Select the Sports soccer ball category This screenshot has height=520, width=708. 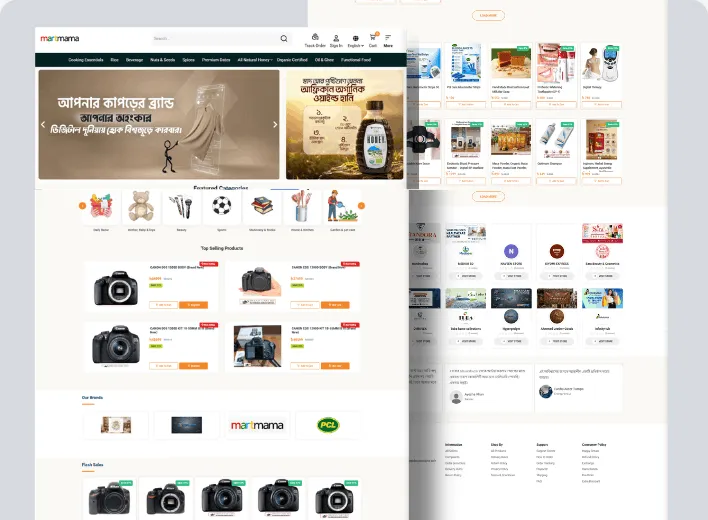tap(222, 206)
